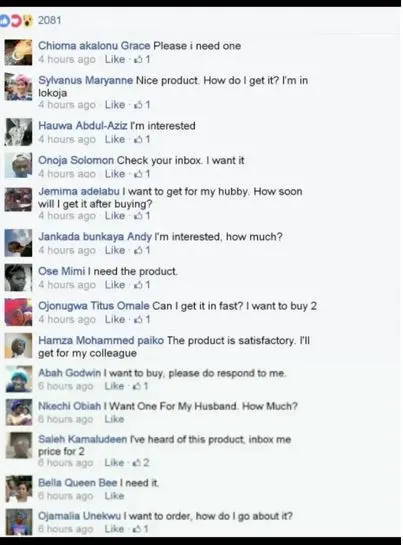Like Nkechi Obiah's comment
Viewport: 403px width, 545px height.
(x=114, y=419)
